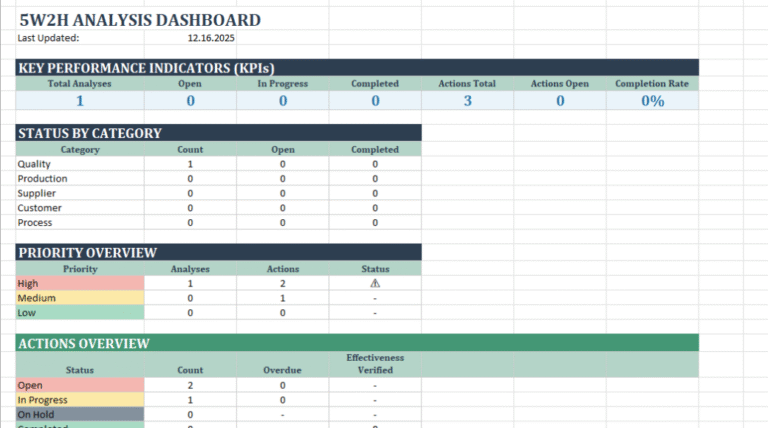Select the Actions Open header cell
This screenshot has width=768, height=428.
560,84
